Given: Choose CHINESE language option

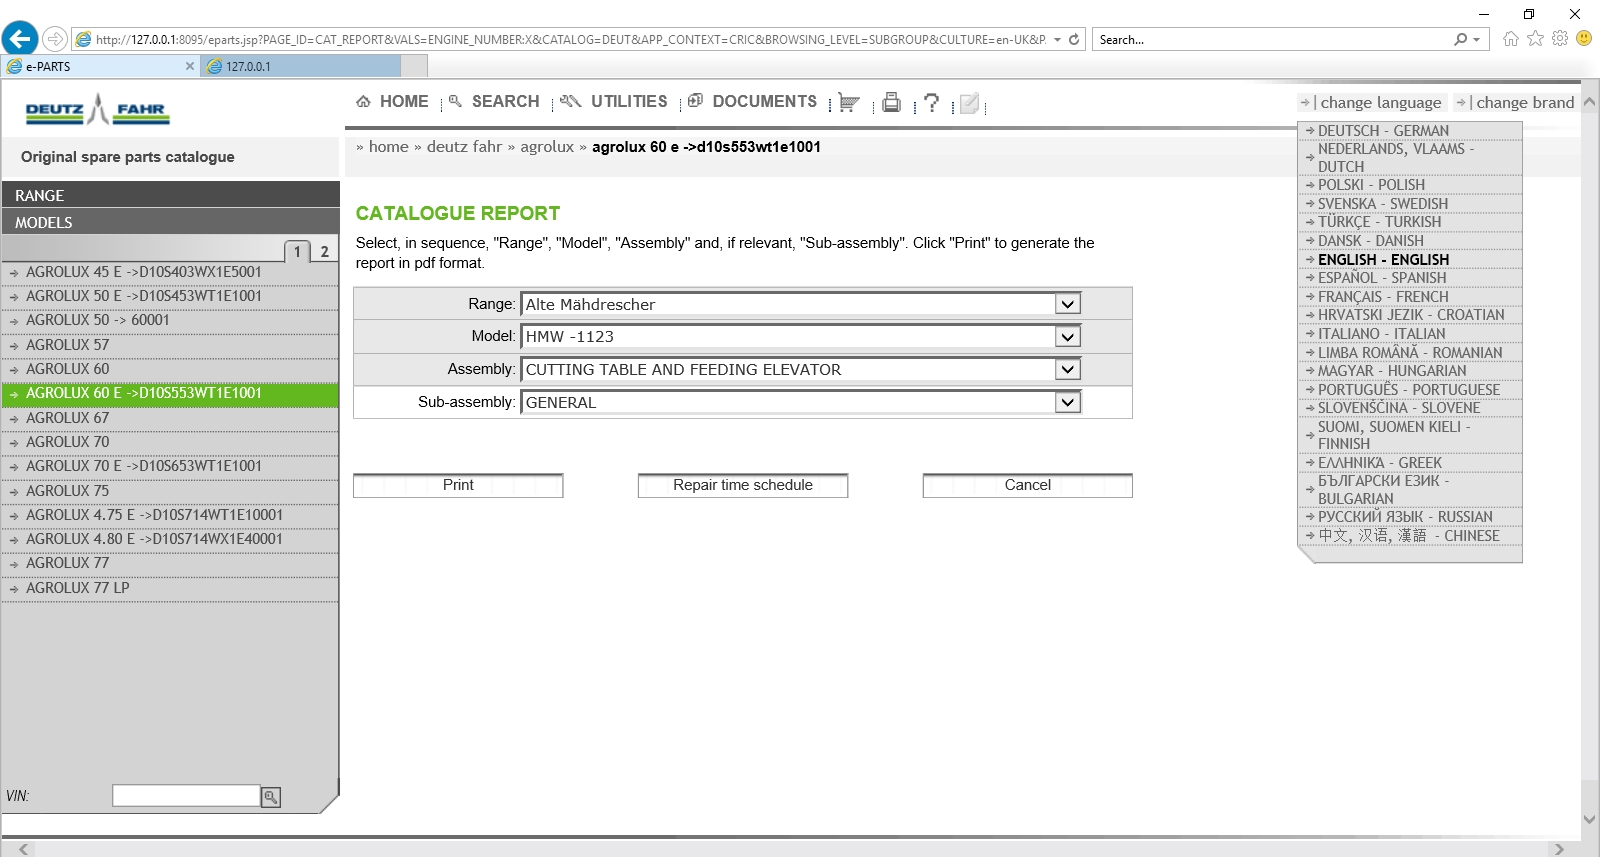Looking at the screenshot, I should pyautogui.click(x=1410, y=536).
